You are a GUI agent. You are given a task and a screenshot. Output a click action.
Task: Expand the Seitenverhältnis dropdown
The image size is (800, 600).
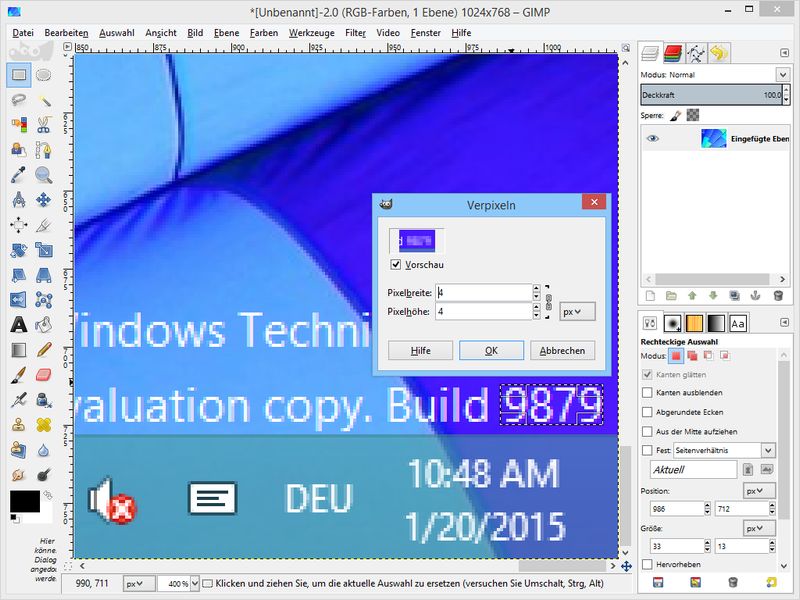(x=768, y=451)
